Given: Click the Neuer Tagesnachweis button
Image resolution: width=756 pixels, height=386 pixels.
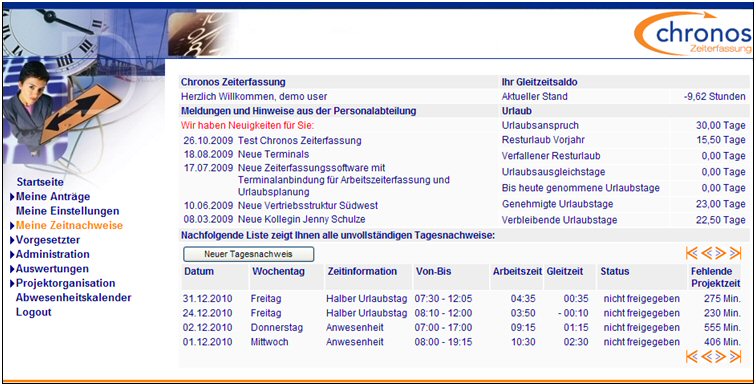Looking at the screenshot, I should pos(248,254).
